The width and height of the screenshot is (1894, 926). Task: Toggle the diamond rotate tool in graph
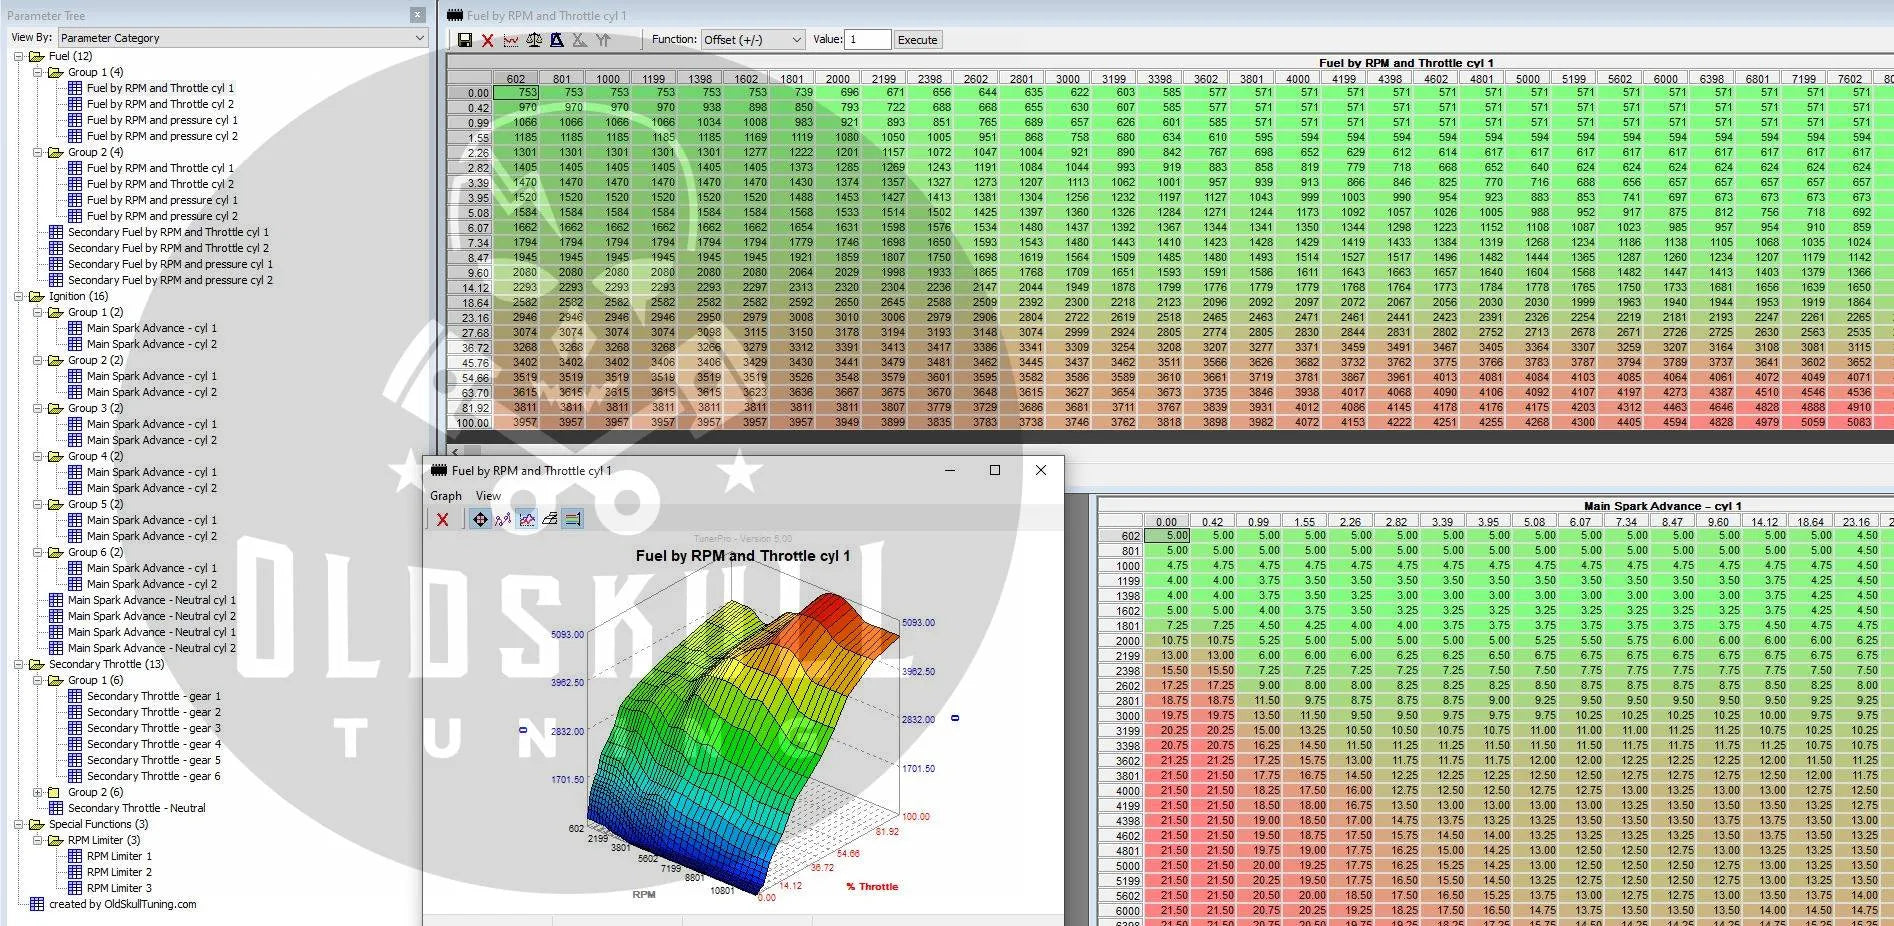point(480,519)
